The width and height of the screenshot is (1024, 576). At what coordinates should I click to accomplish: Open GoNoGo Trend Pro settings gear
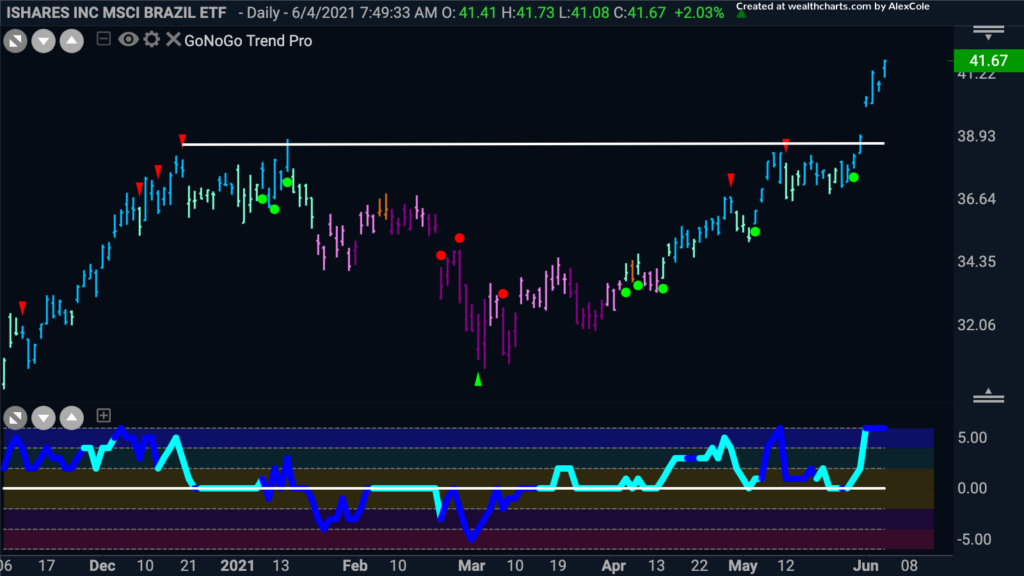152,39
